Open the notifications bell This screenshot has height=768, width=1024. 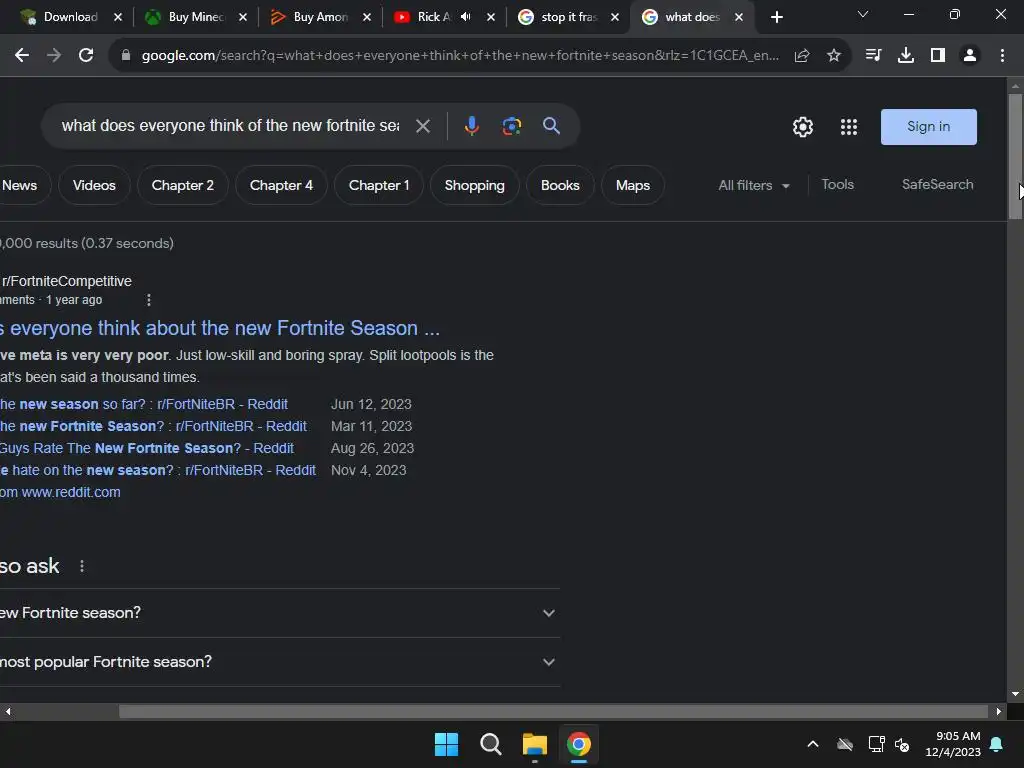click(996, 744)
